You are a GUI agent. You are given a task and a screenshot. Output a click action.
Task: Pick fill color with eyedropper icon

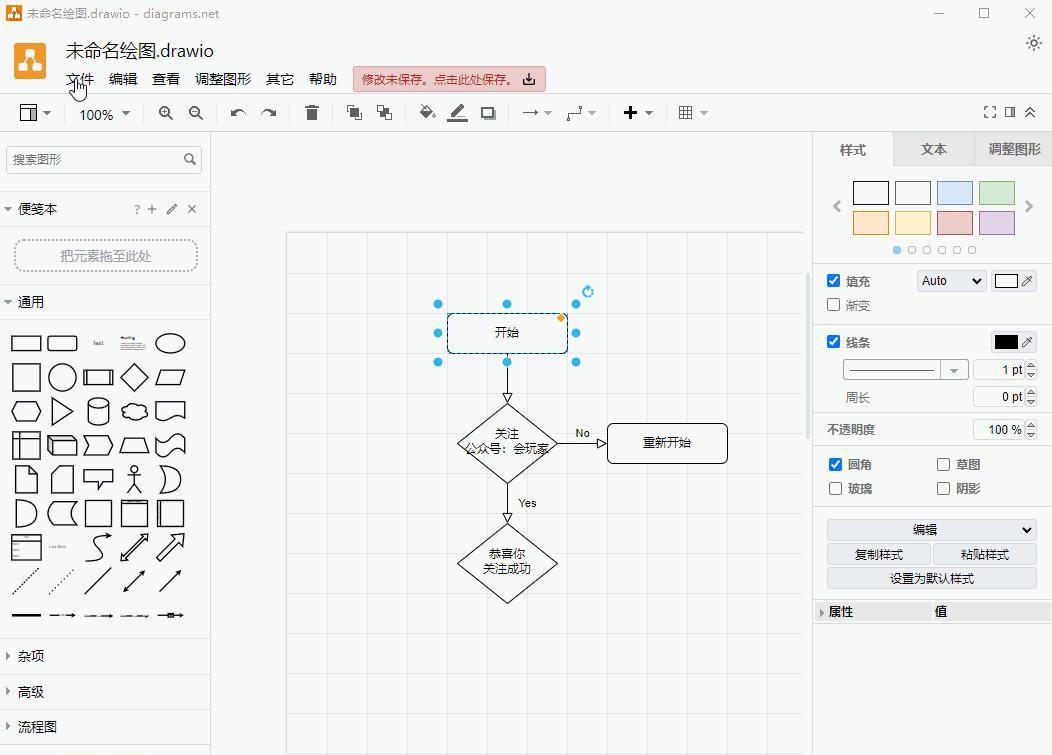coord(1027,281)
